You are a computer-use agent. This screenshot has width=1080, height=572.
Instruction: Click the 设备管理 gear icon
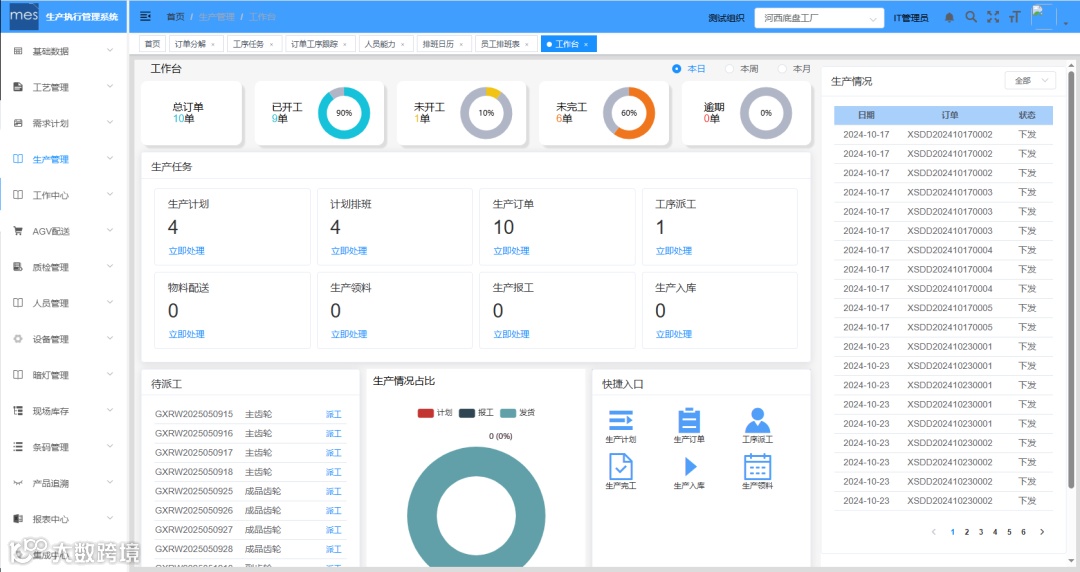(x=18, y=338)
